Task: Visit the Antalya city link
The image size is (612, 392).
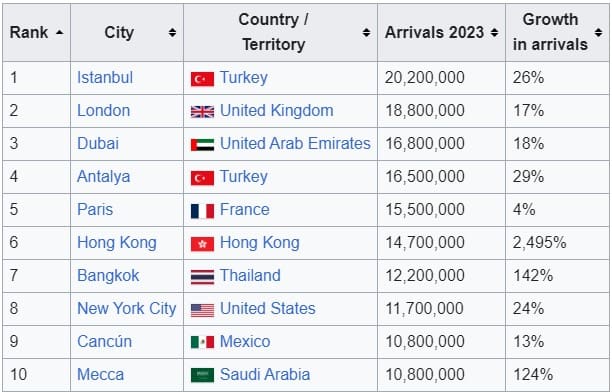Action: 103,176
